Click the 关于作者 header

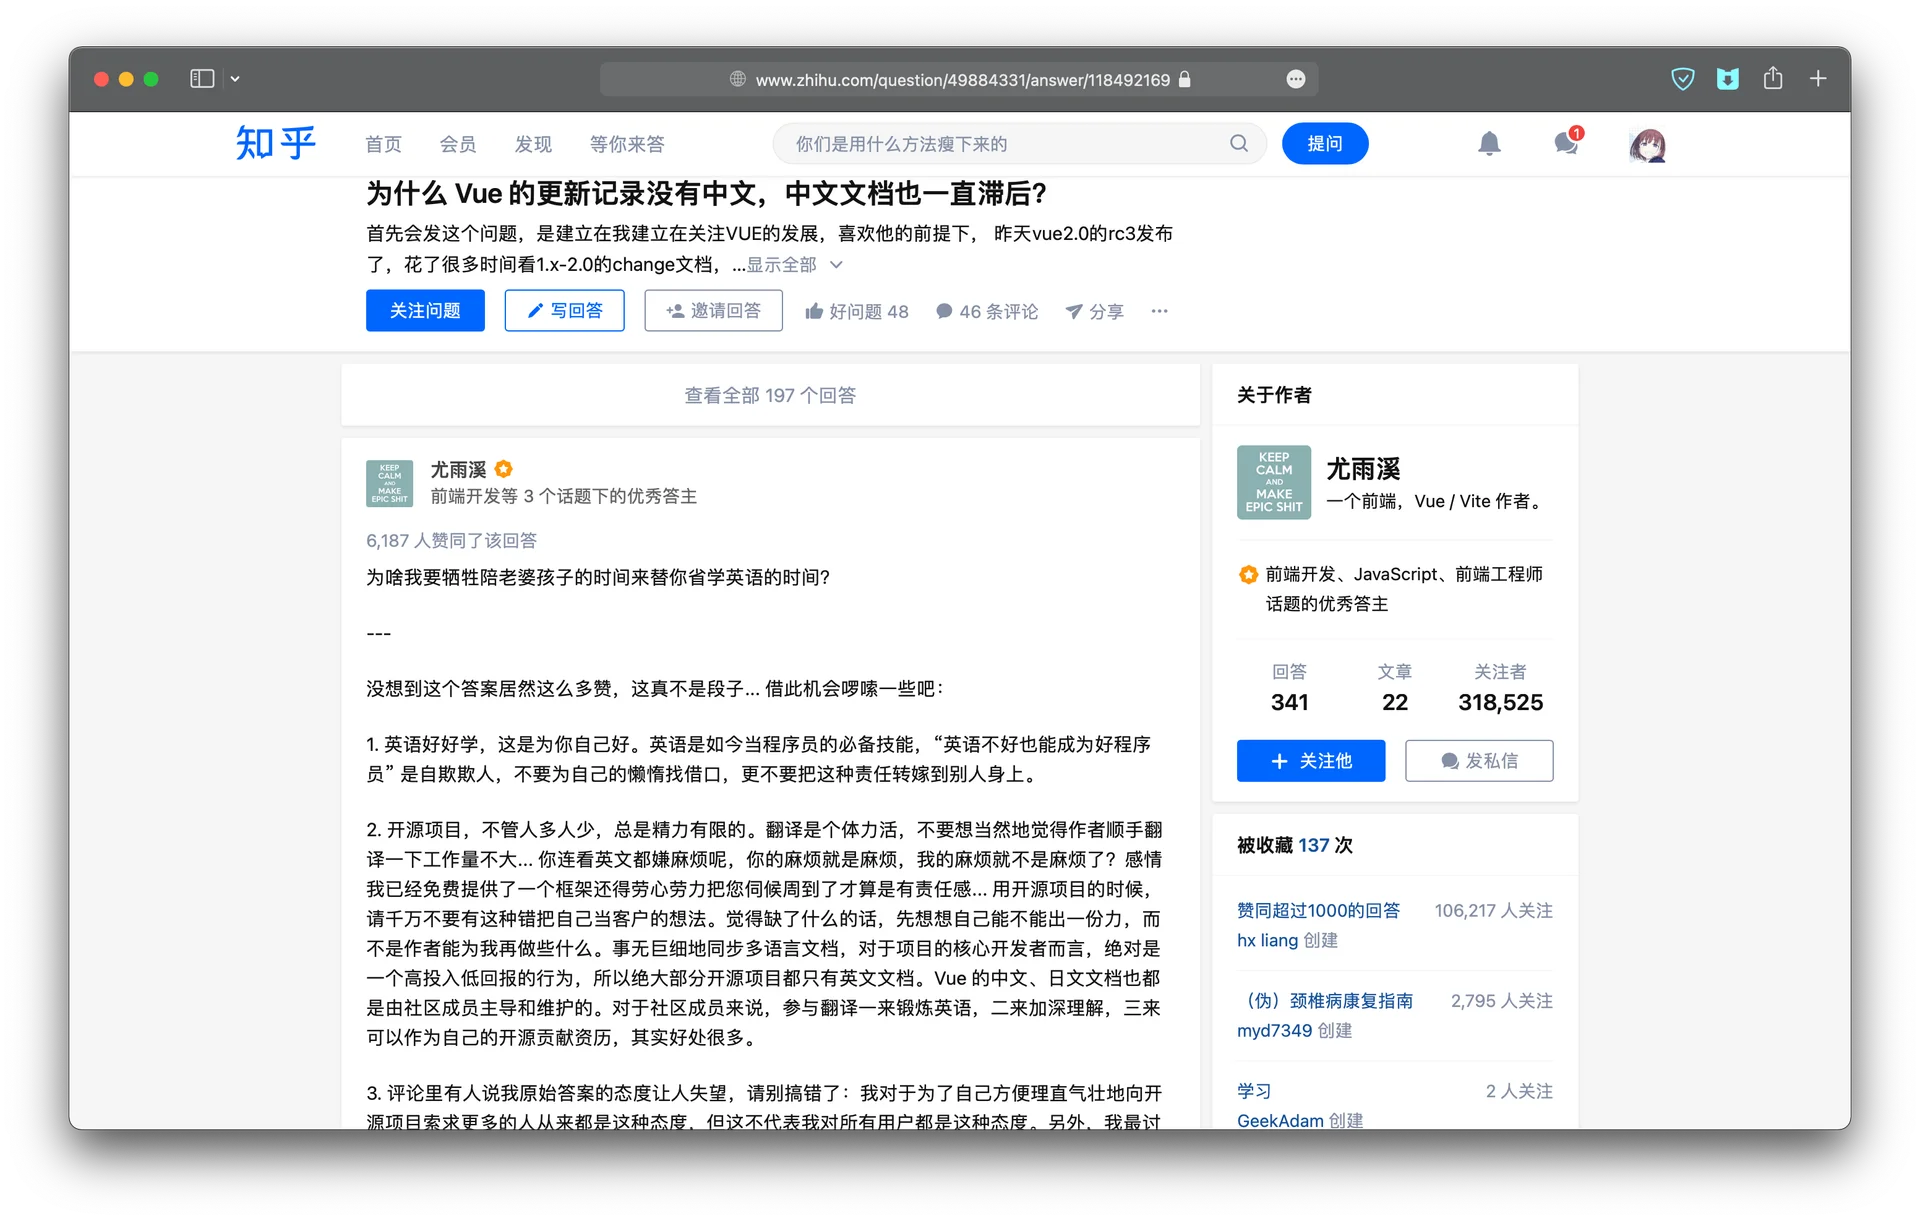tap(1274, 395)
